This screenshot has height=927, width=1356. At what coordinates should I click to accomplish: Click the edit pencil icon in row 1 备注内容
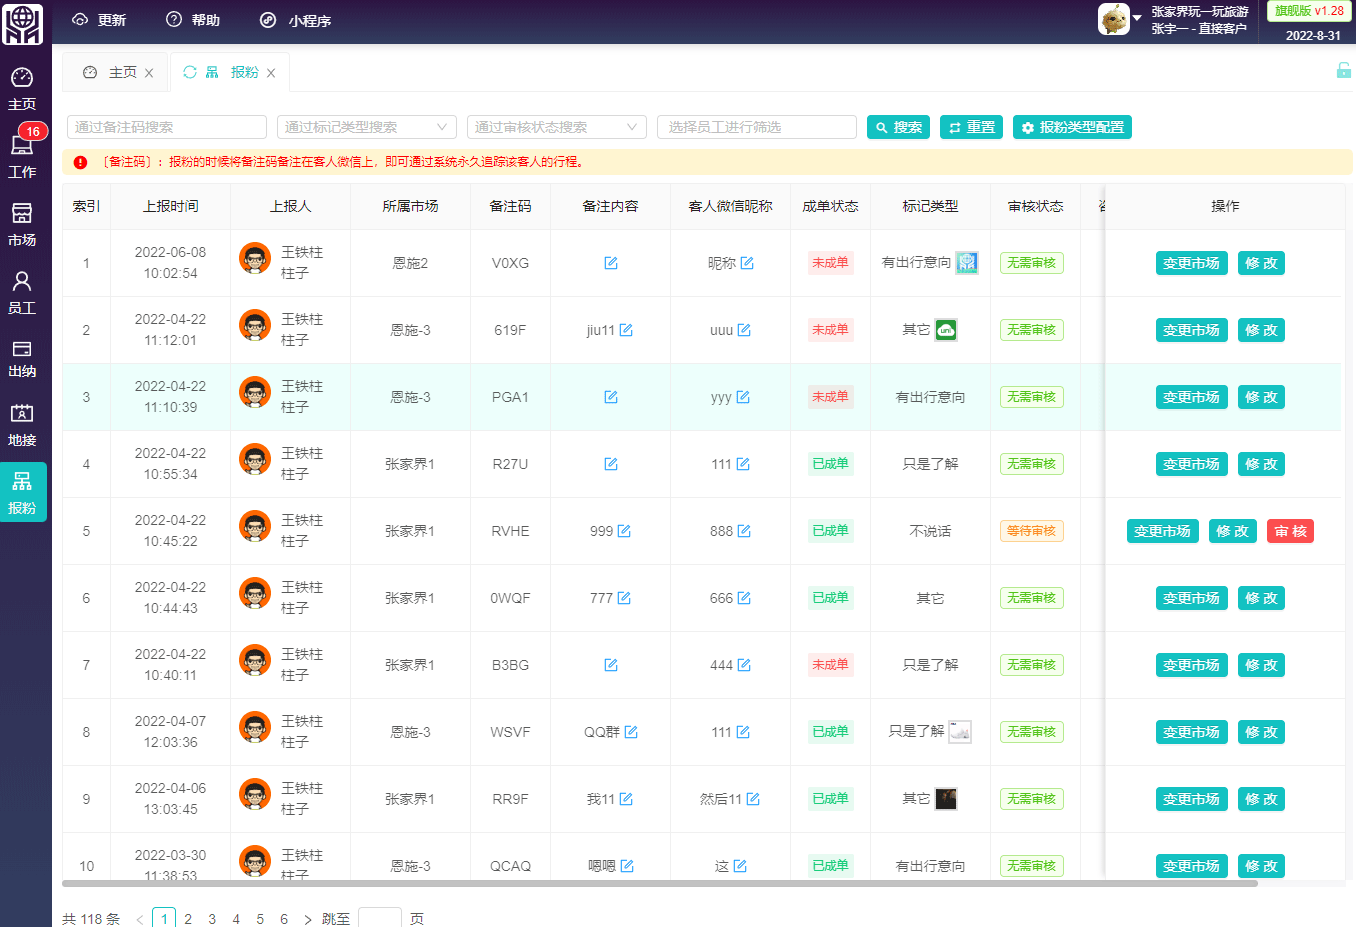click(611, 263)
